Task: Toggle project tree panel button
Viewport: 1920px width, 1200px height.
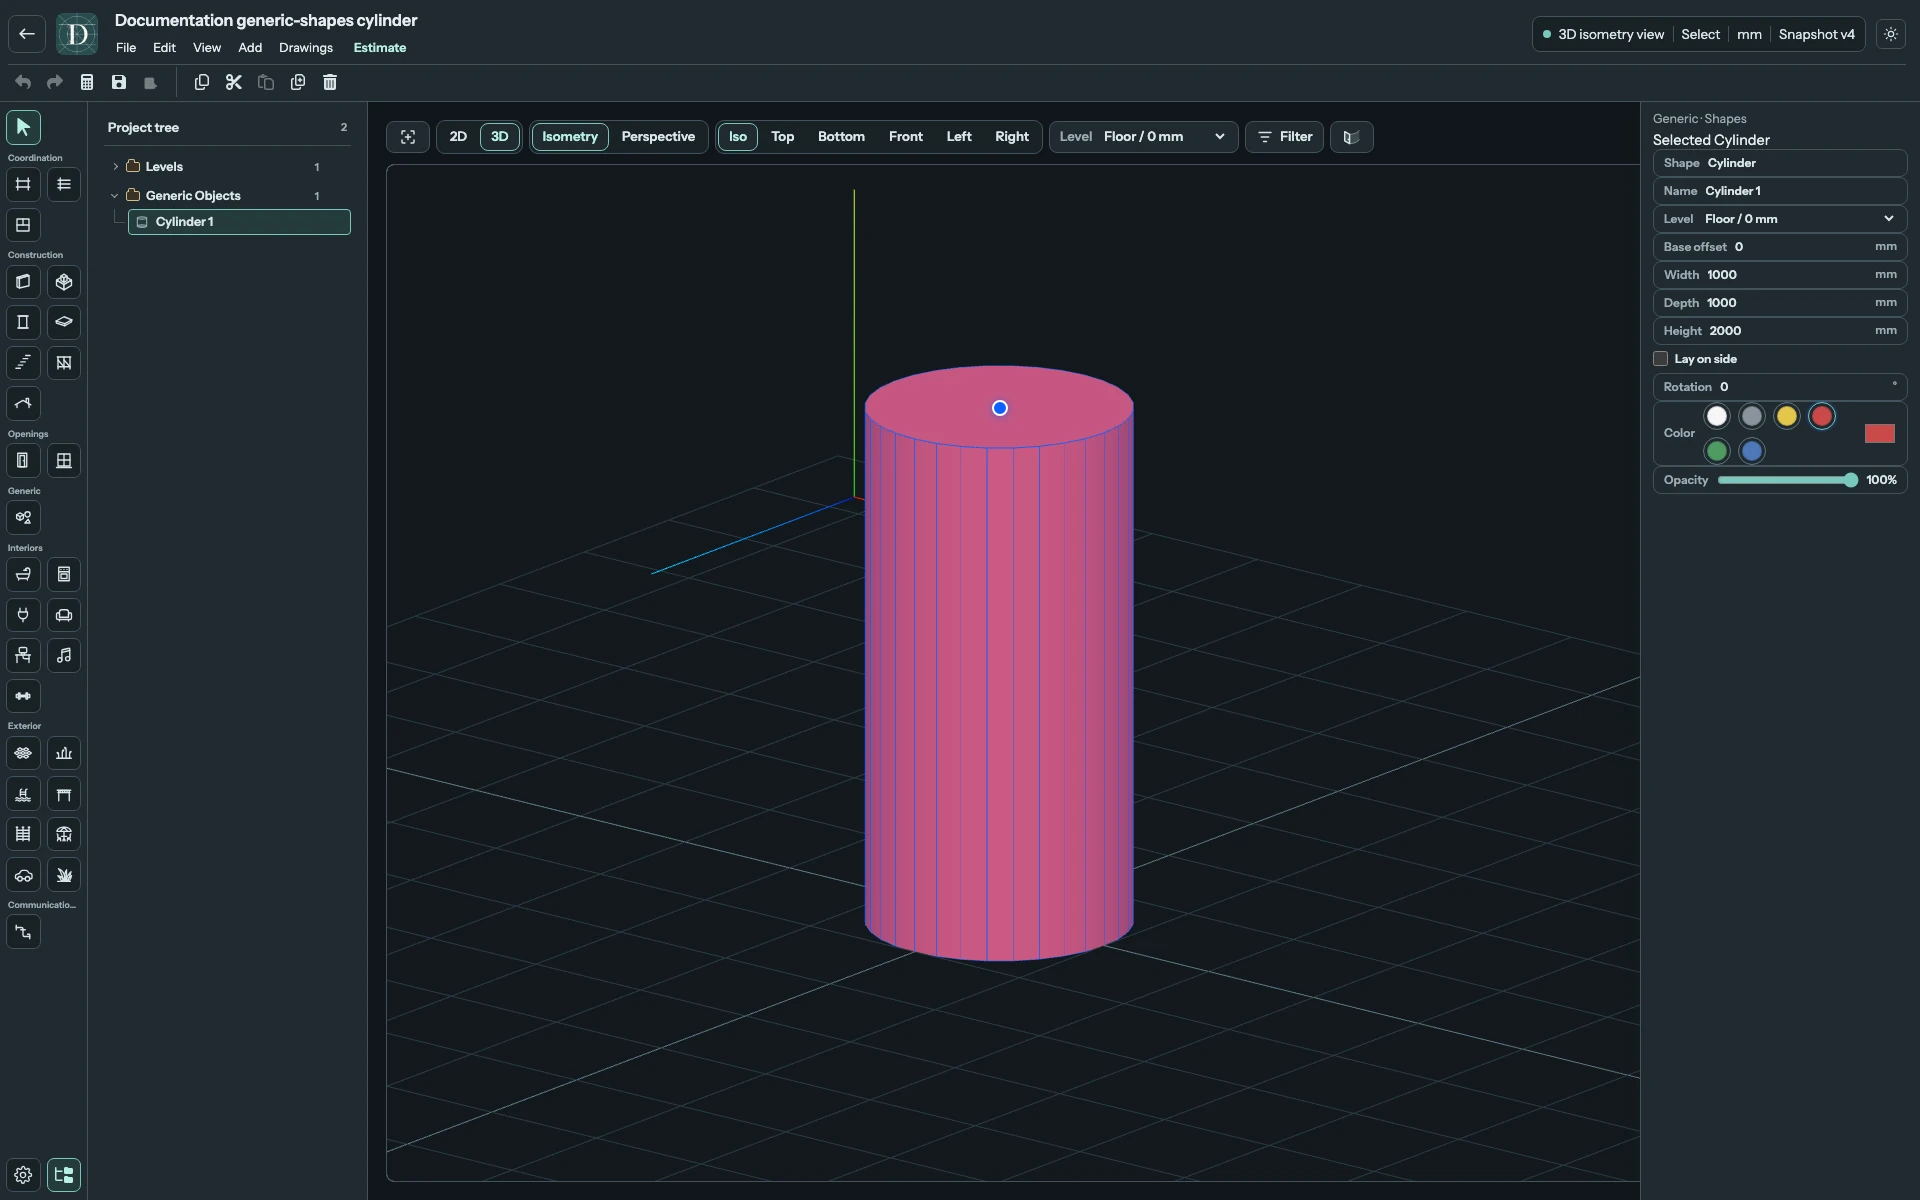Action: [x=64, y=1175]
